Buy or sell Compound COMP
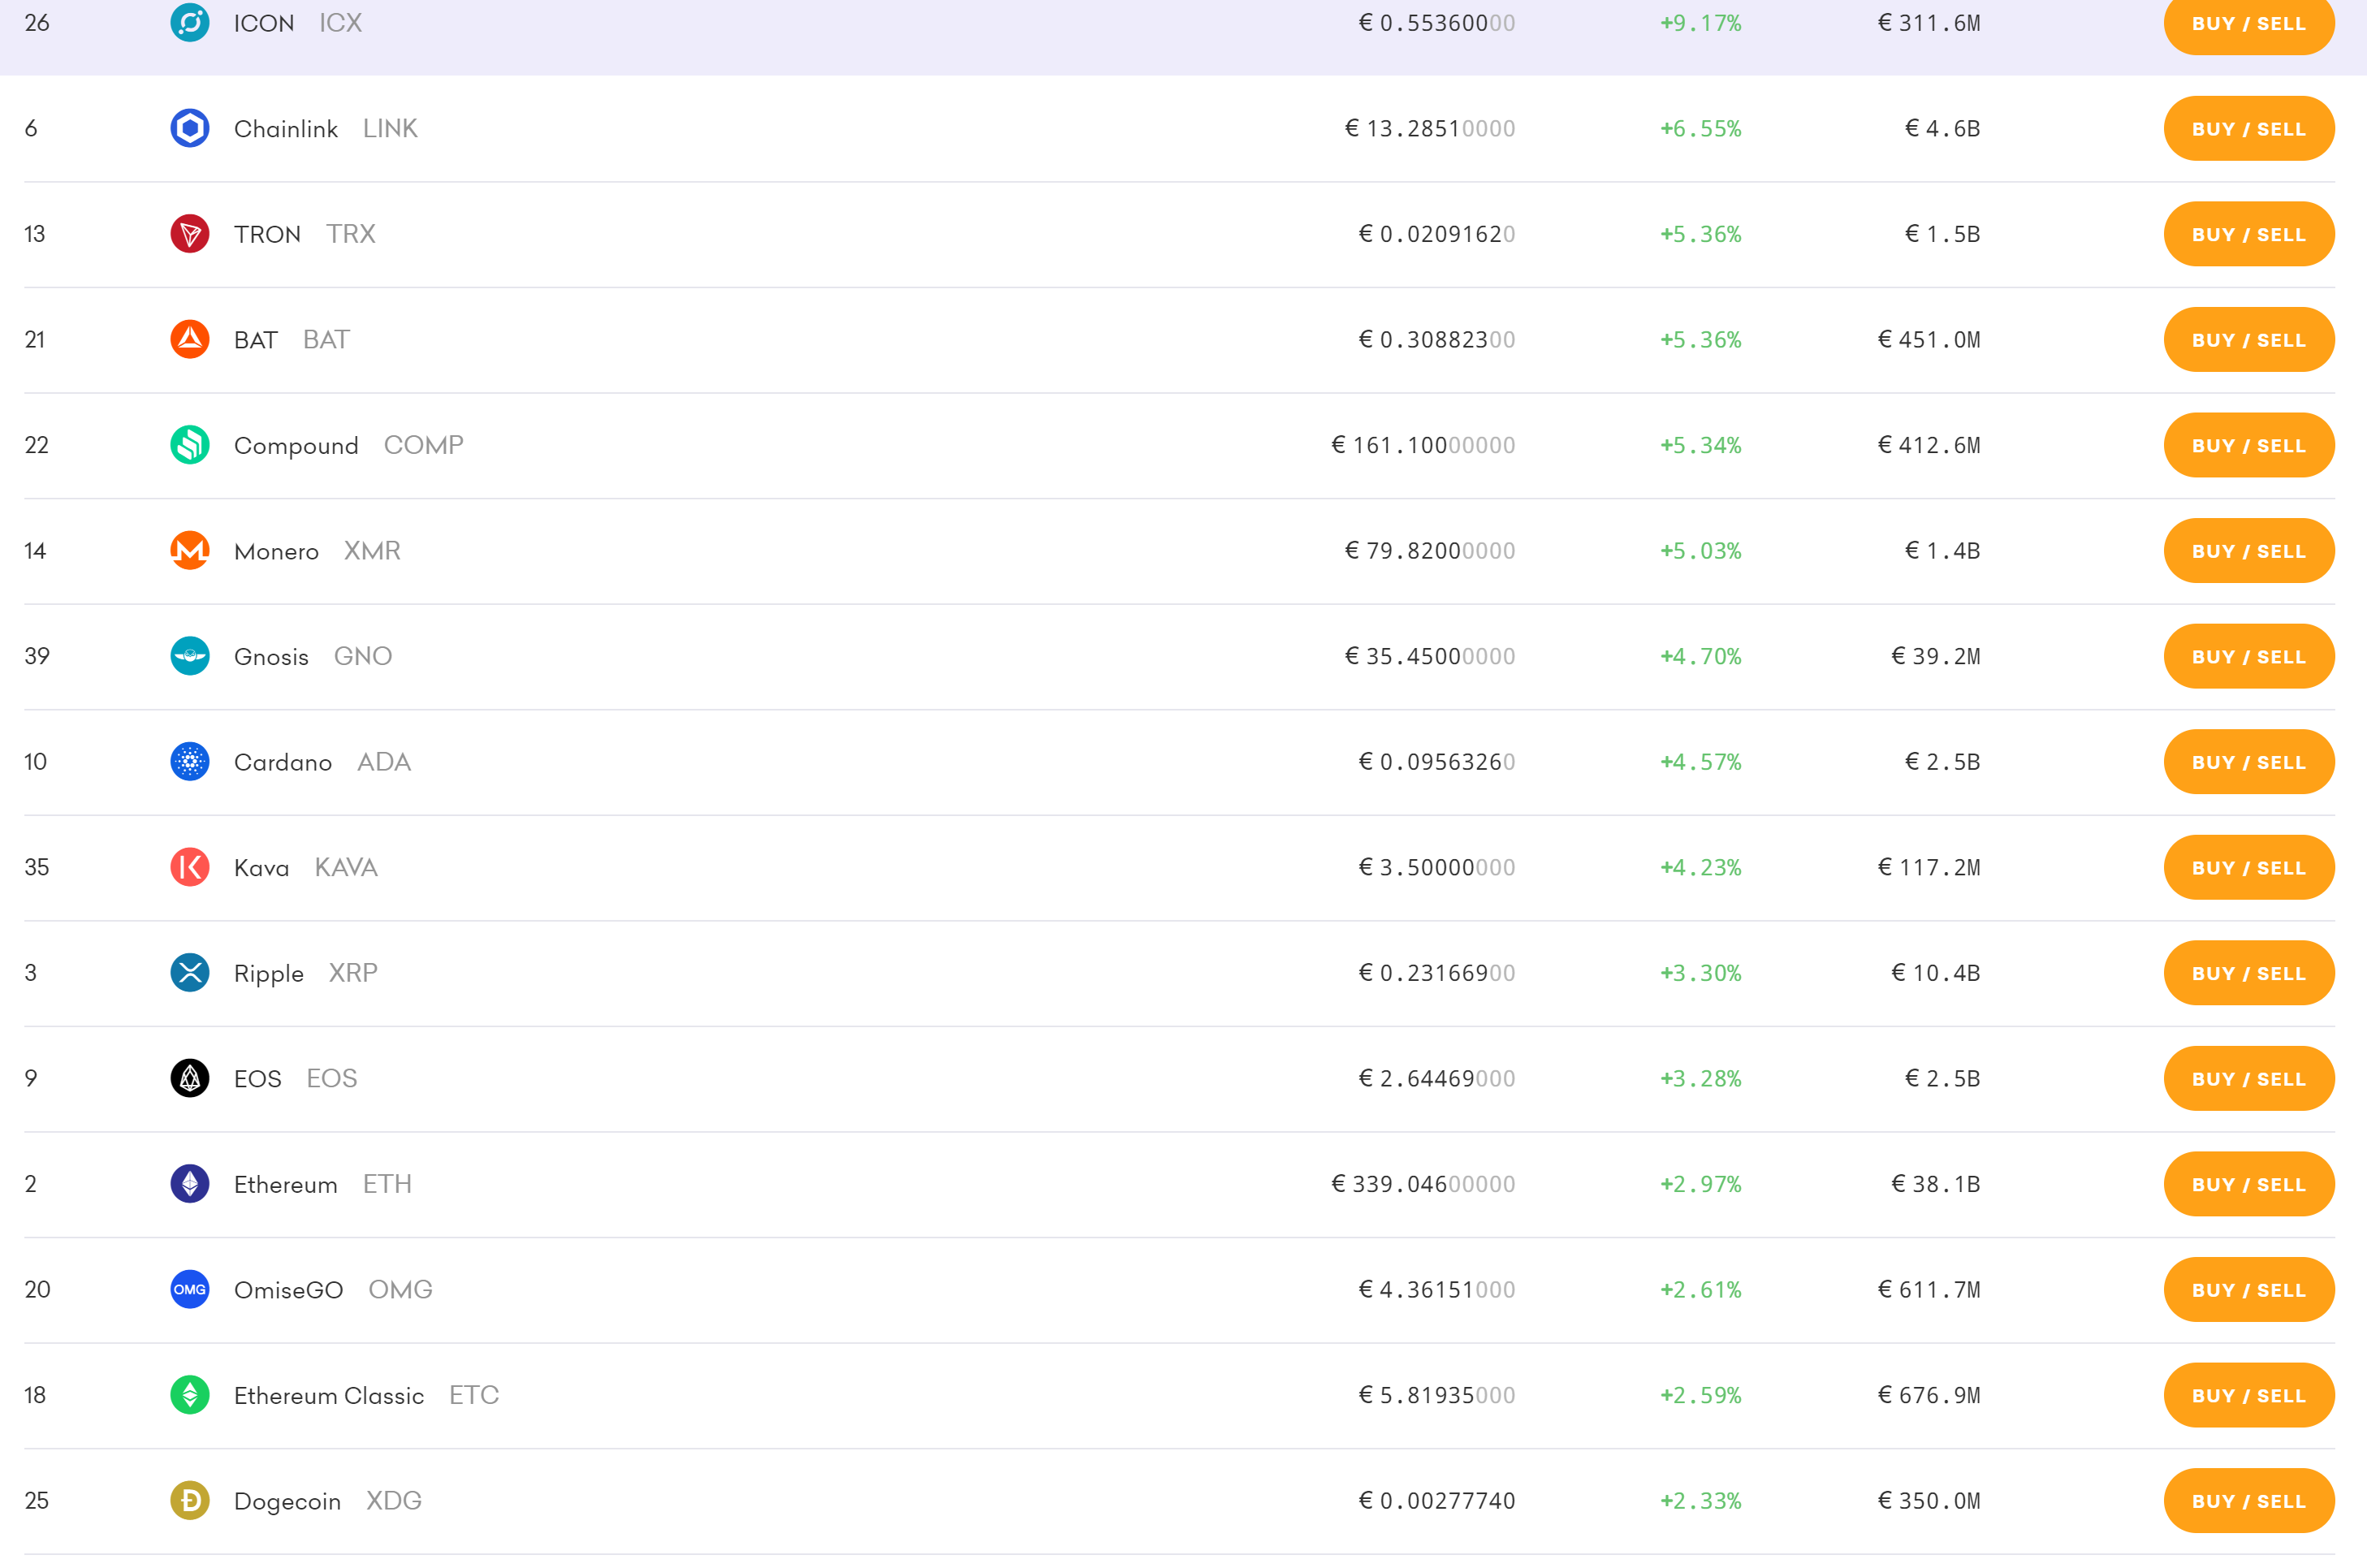The height and width of the screenshot is (1568, 2367). (2249, 445)
